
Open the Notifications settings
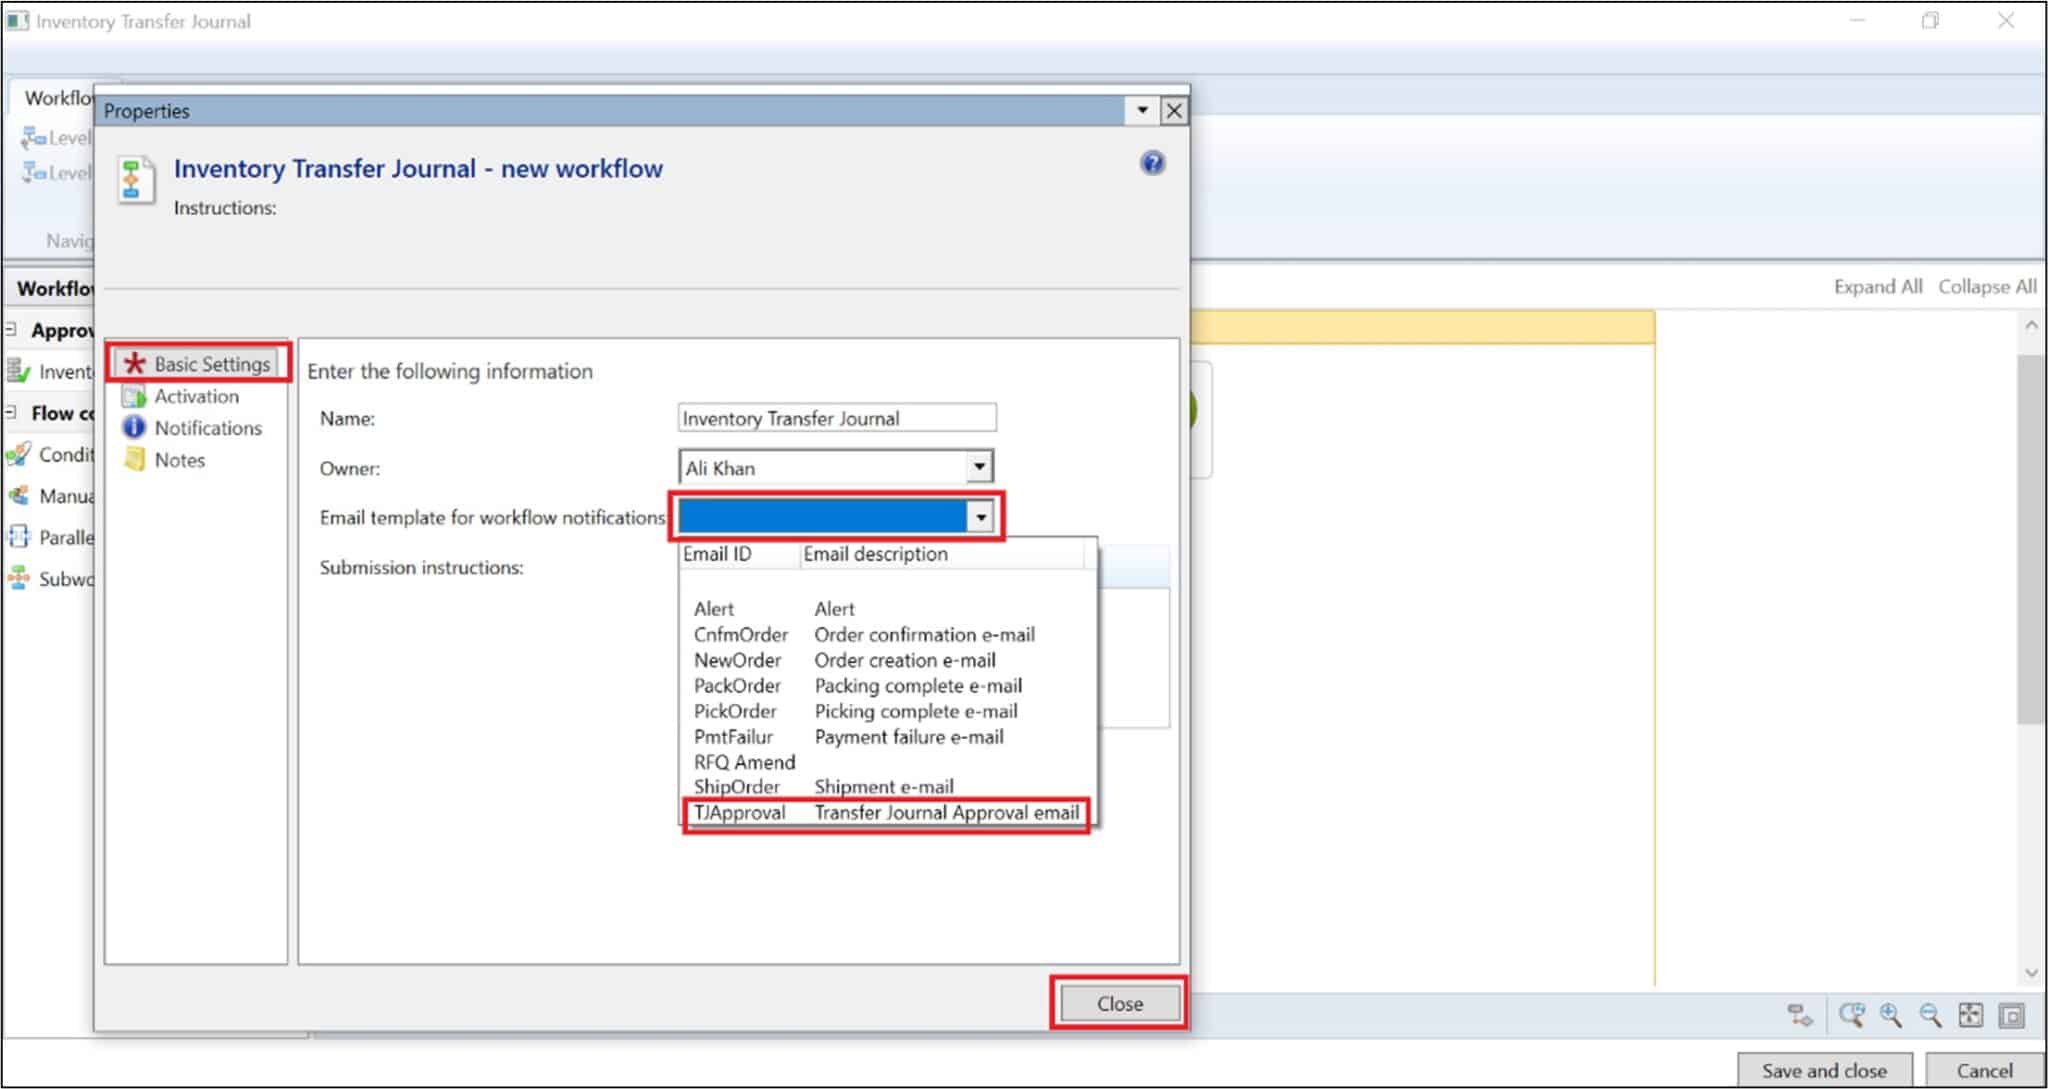pyautogui.click(x=207, y=428)
